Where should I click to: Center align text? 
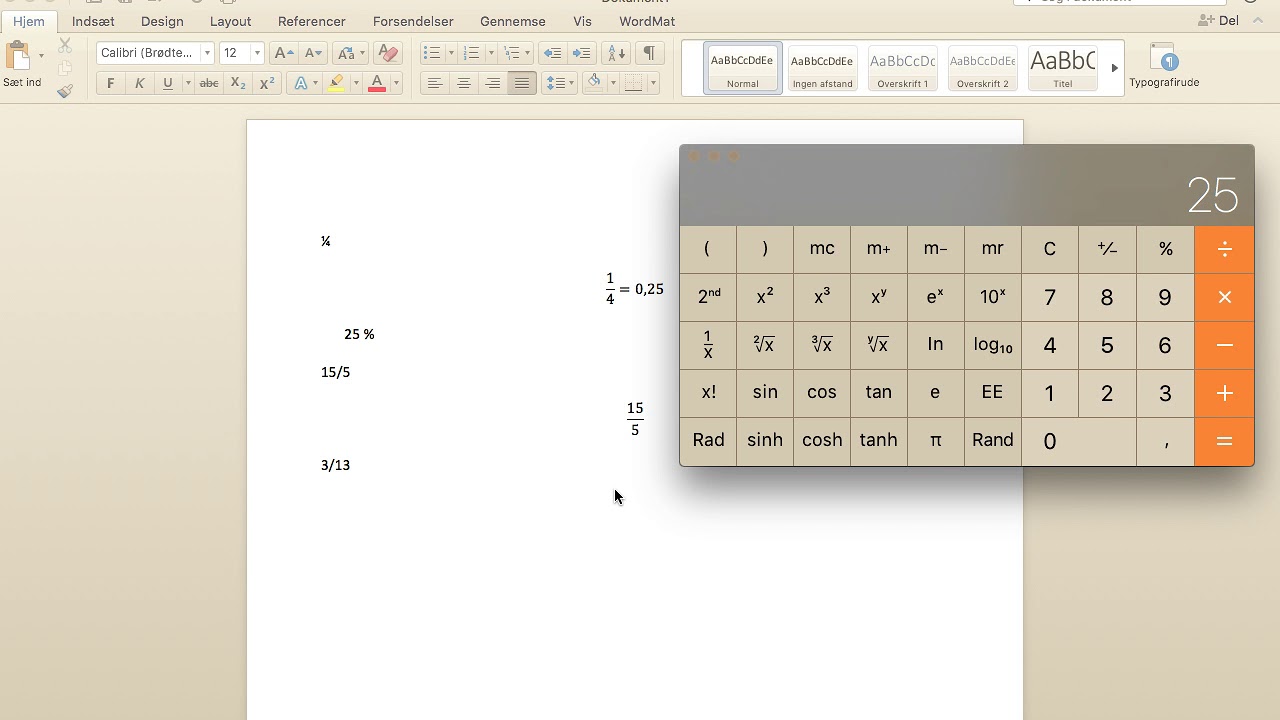click(x=464, y=84)
